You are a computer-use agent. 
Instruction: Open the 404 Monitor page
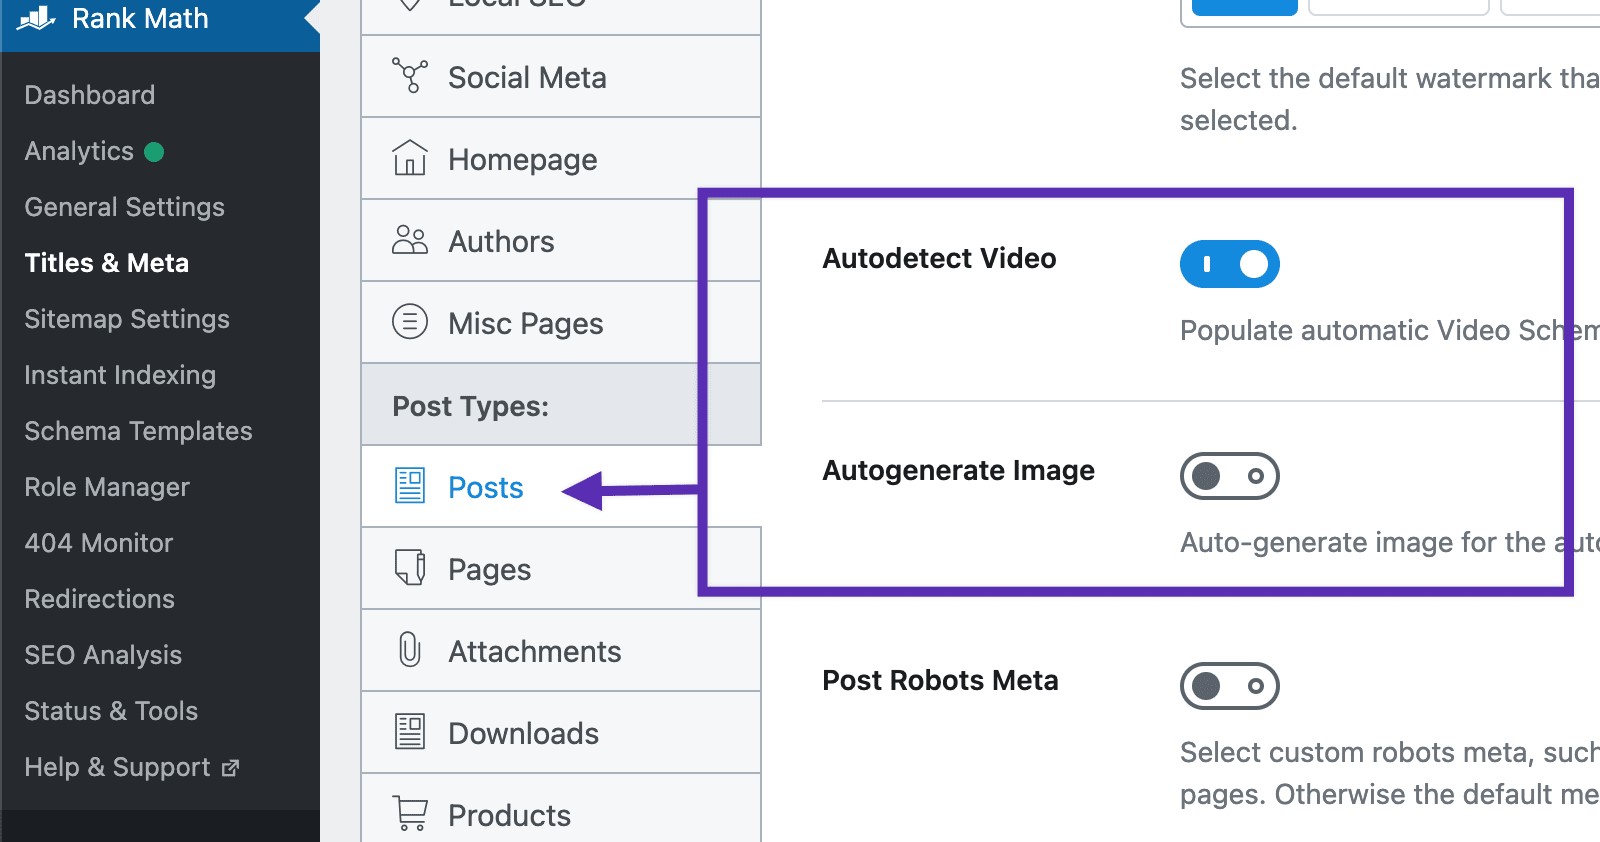[99, 543]
